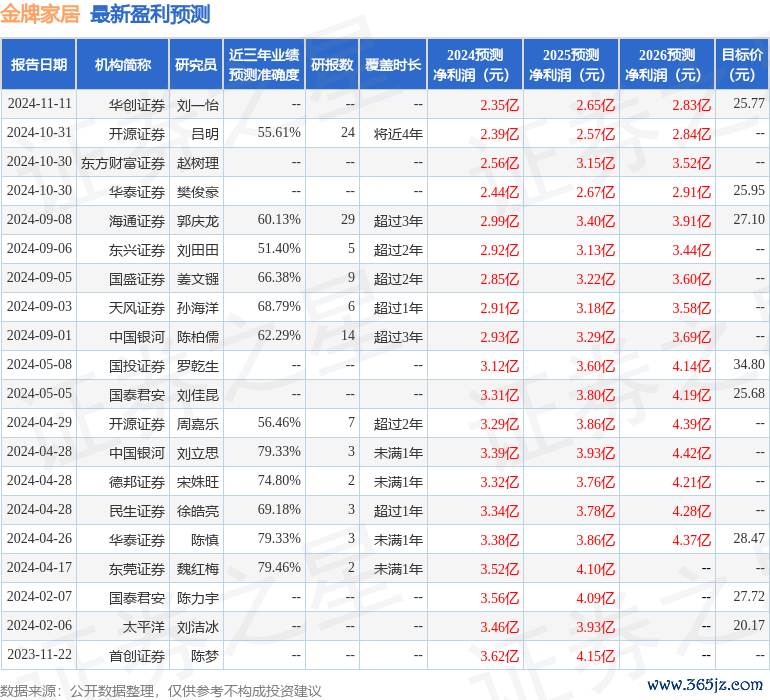This screenshot has height=700, width=770.
Task: Click target price 25.68
Action: click(749, 393)
